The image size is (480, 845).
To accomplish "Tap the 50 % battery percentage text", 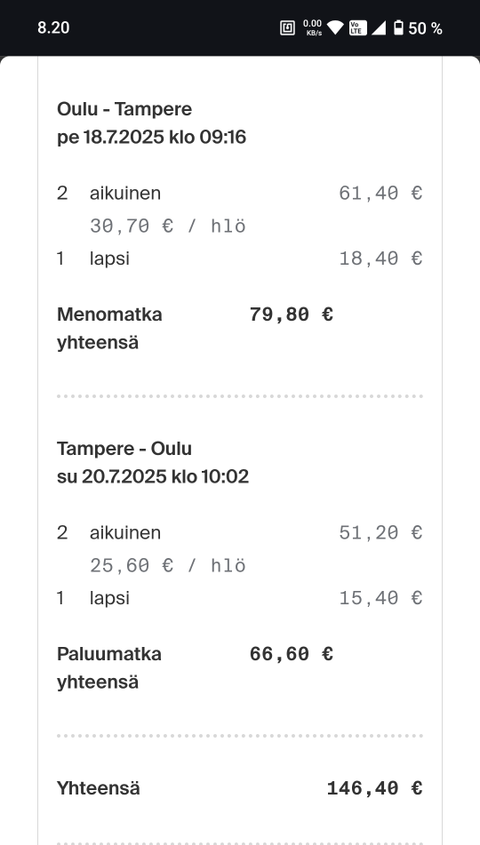I will [425, 28].
